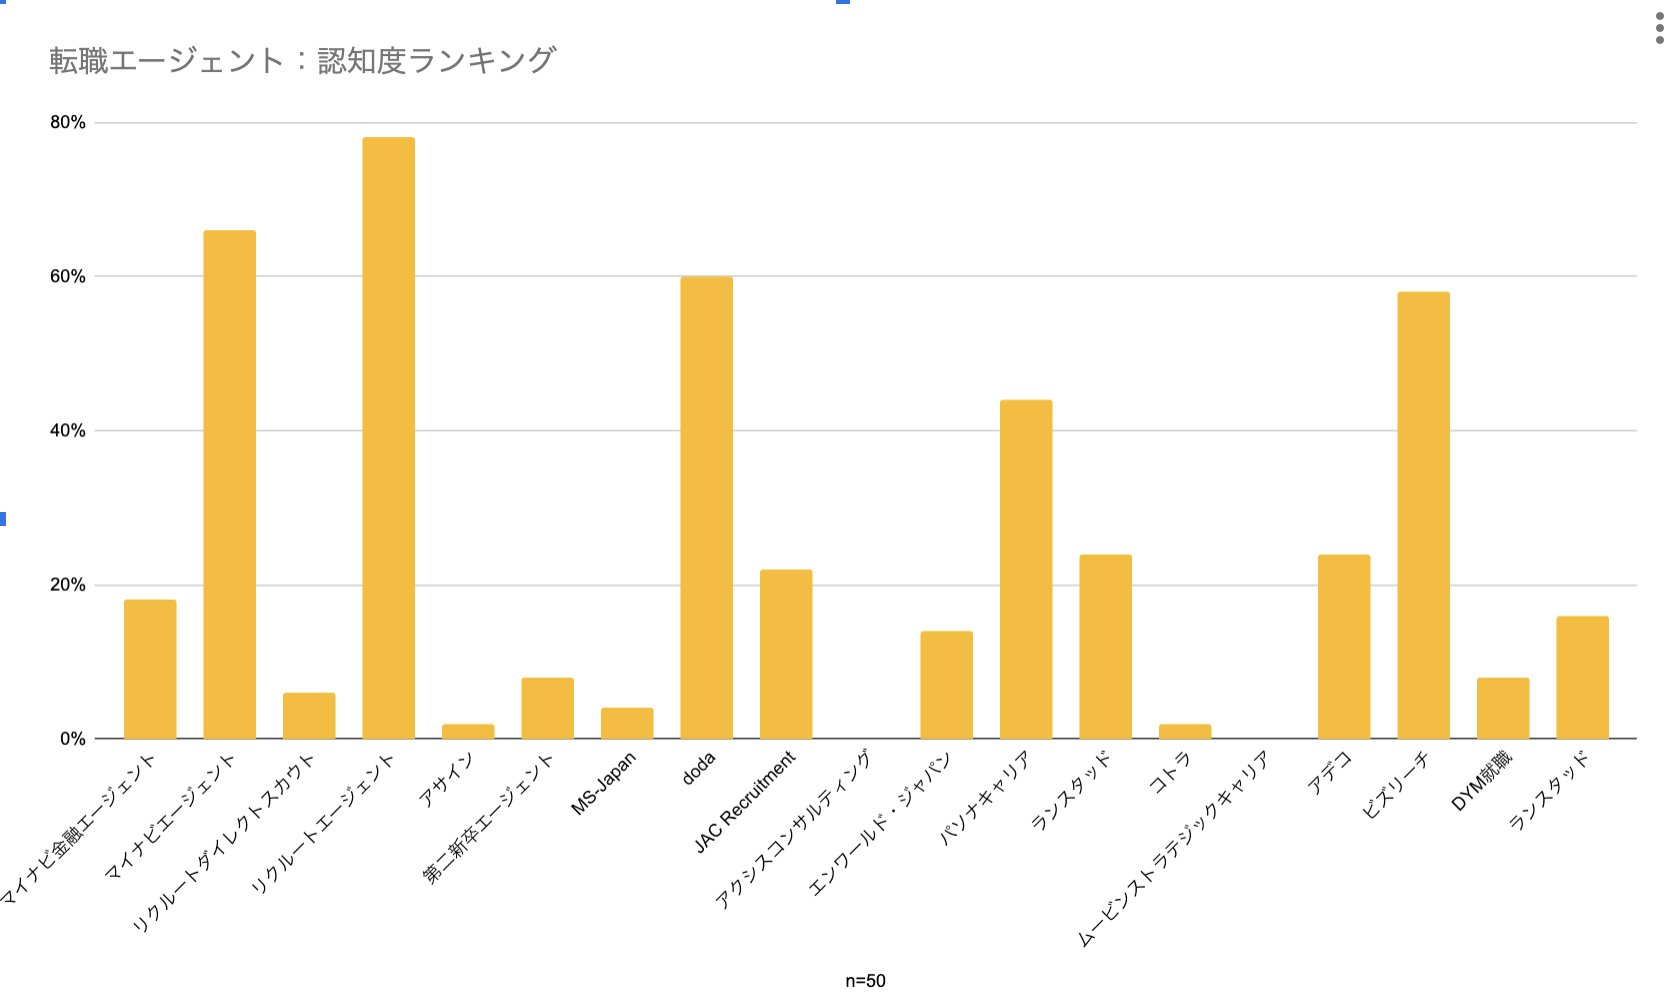Click the アクシスコンサルティング axis label

(793, 830)
